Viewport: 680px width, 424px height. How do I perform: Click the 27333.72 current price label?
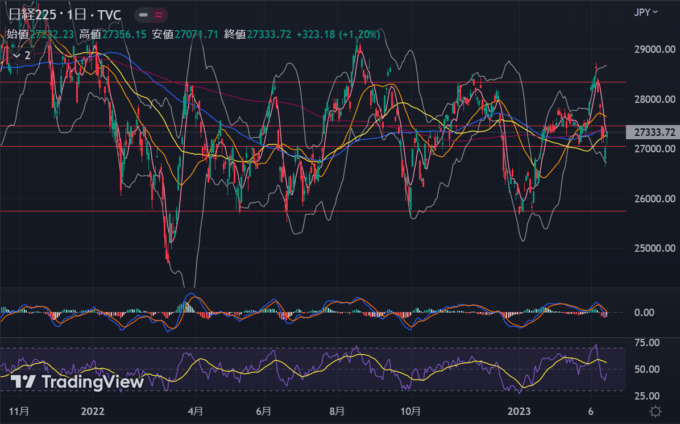(x=652, y=132)
